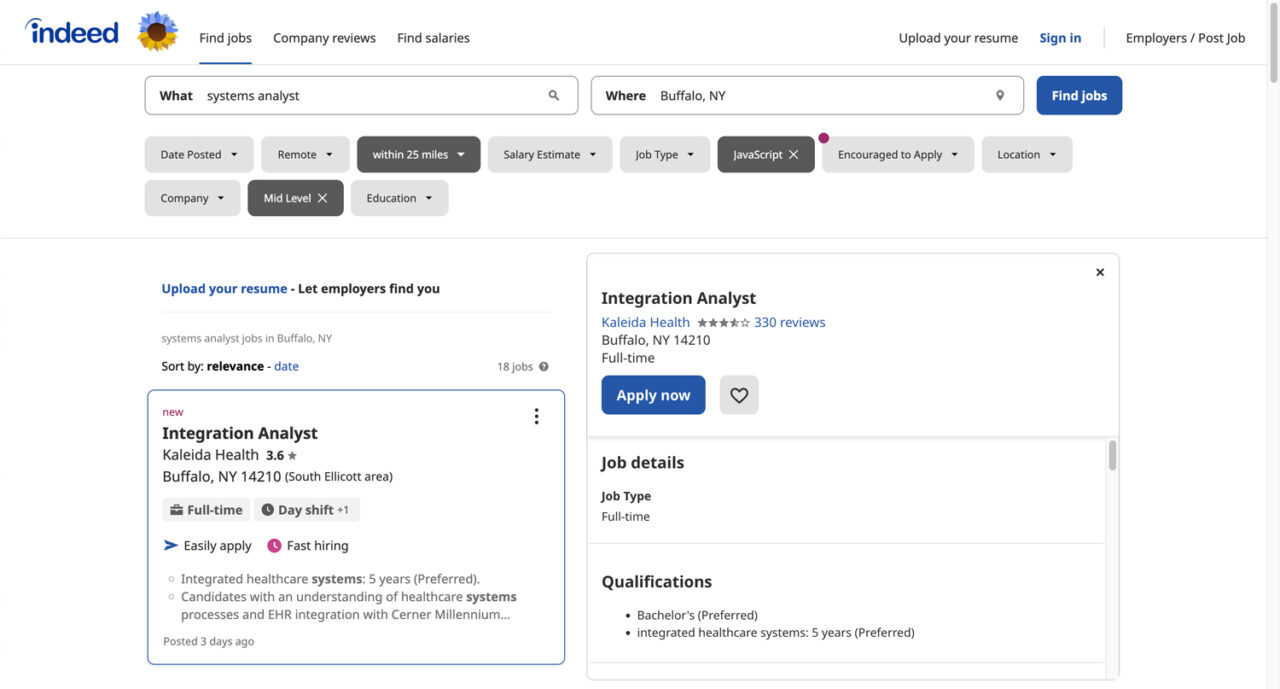1280x689 pixels.
Task: Remove the Mid Level filter via its X icon
Action: click(x=322, y=197)
